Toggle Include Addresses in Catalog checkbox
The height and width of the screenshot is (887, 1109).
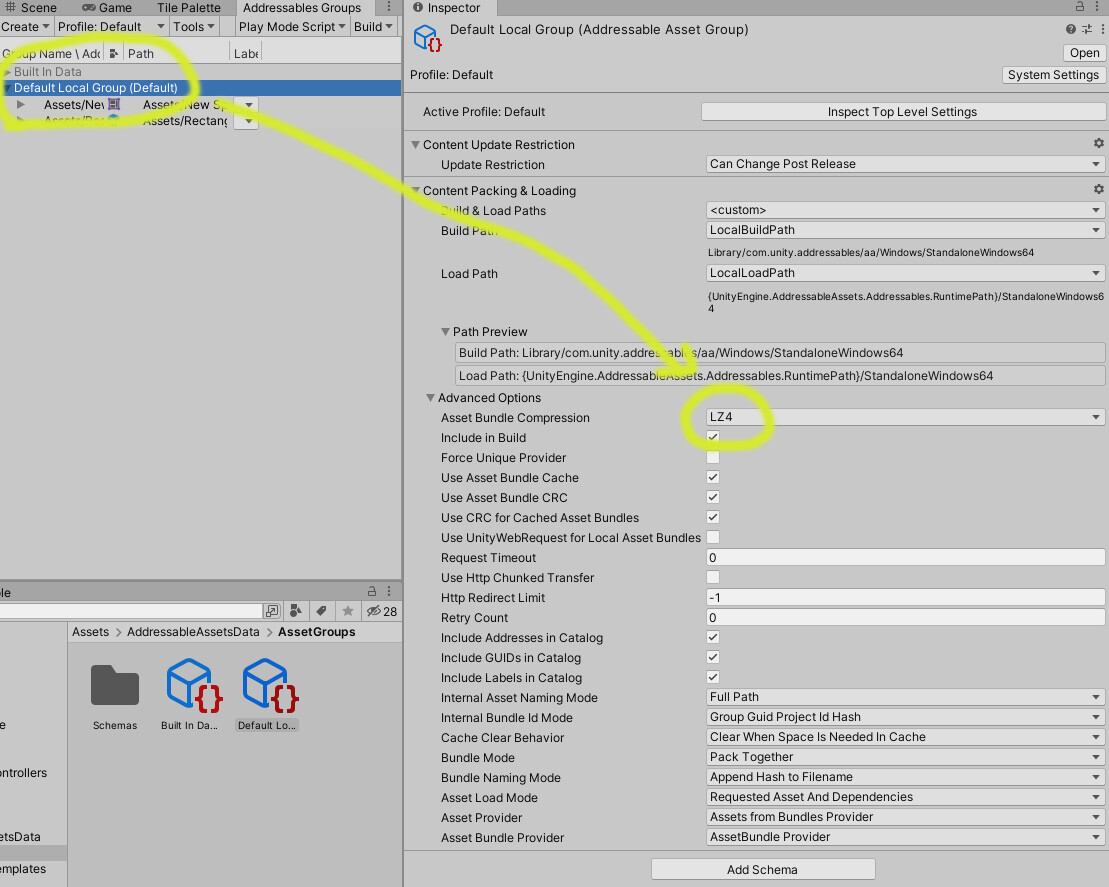(713, 637)
